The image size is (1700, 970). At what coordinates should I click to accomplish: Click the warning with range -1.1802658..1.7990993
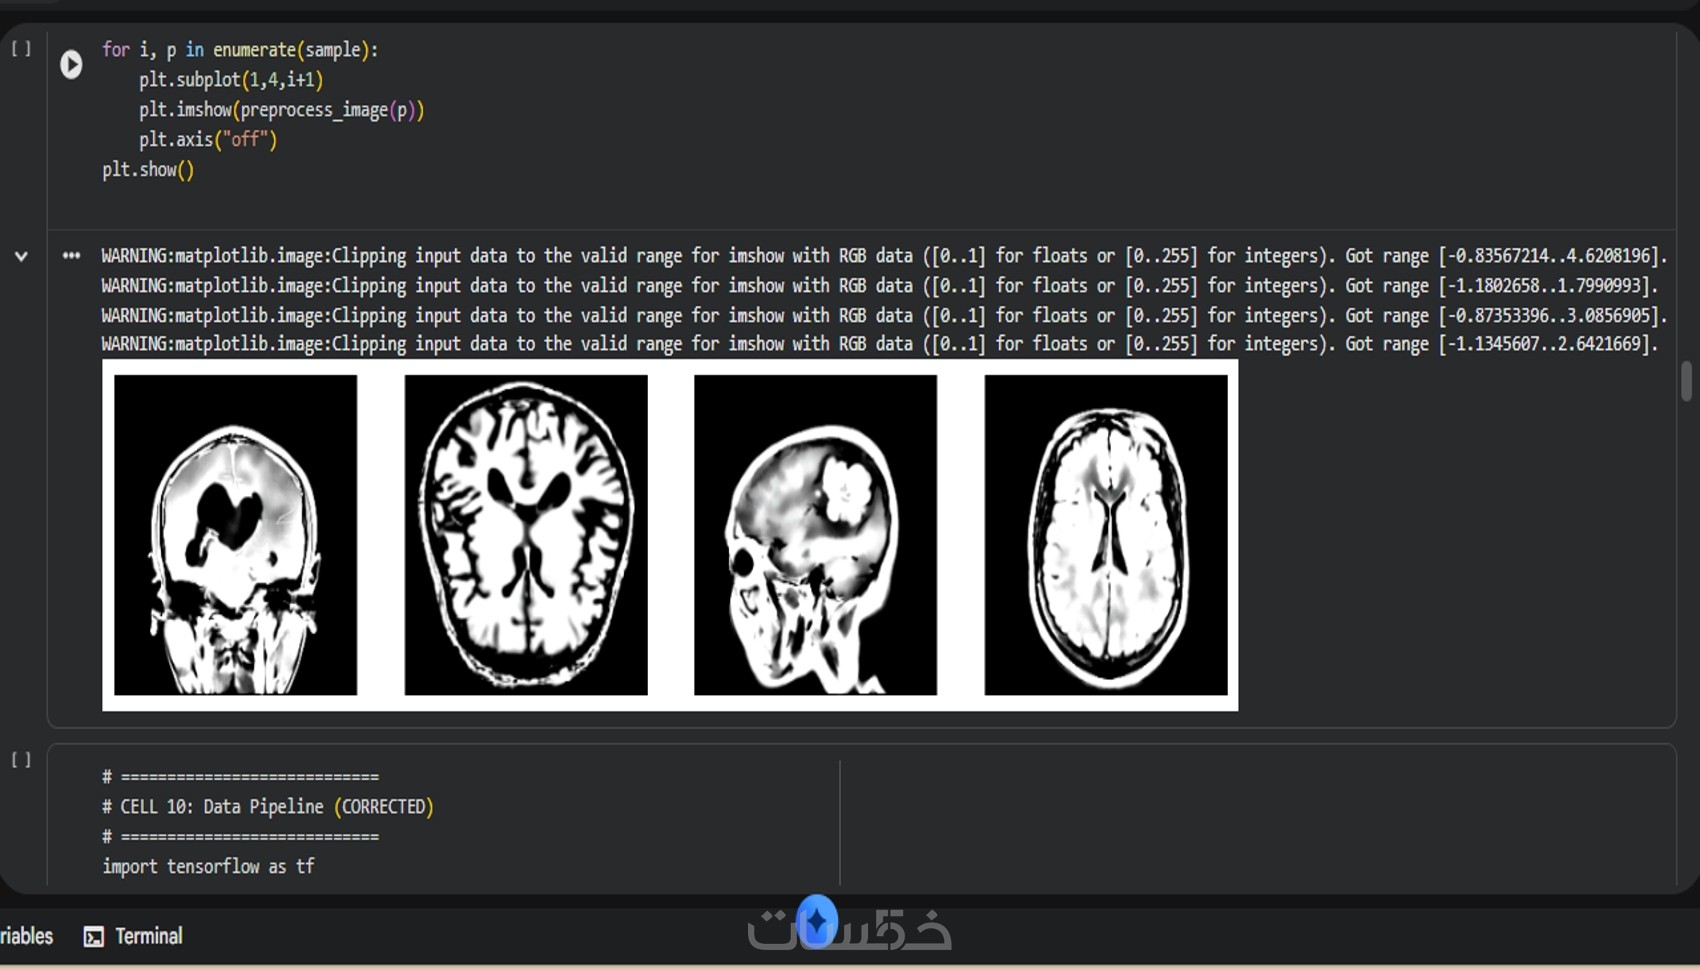(880, 286)
